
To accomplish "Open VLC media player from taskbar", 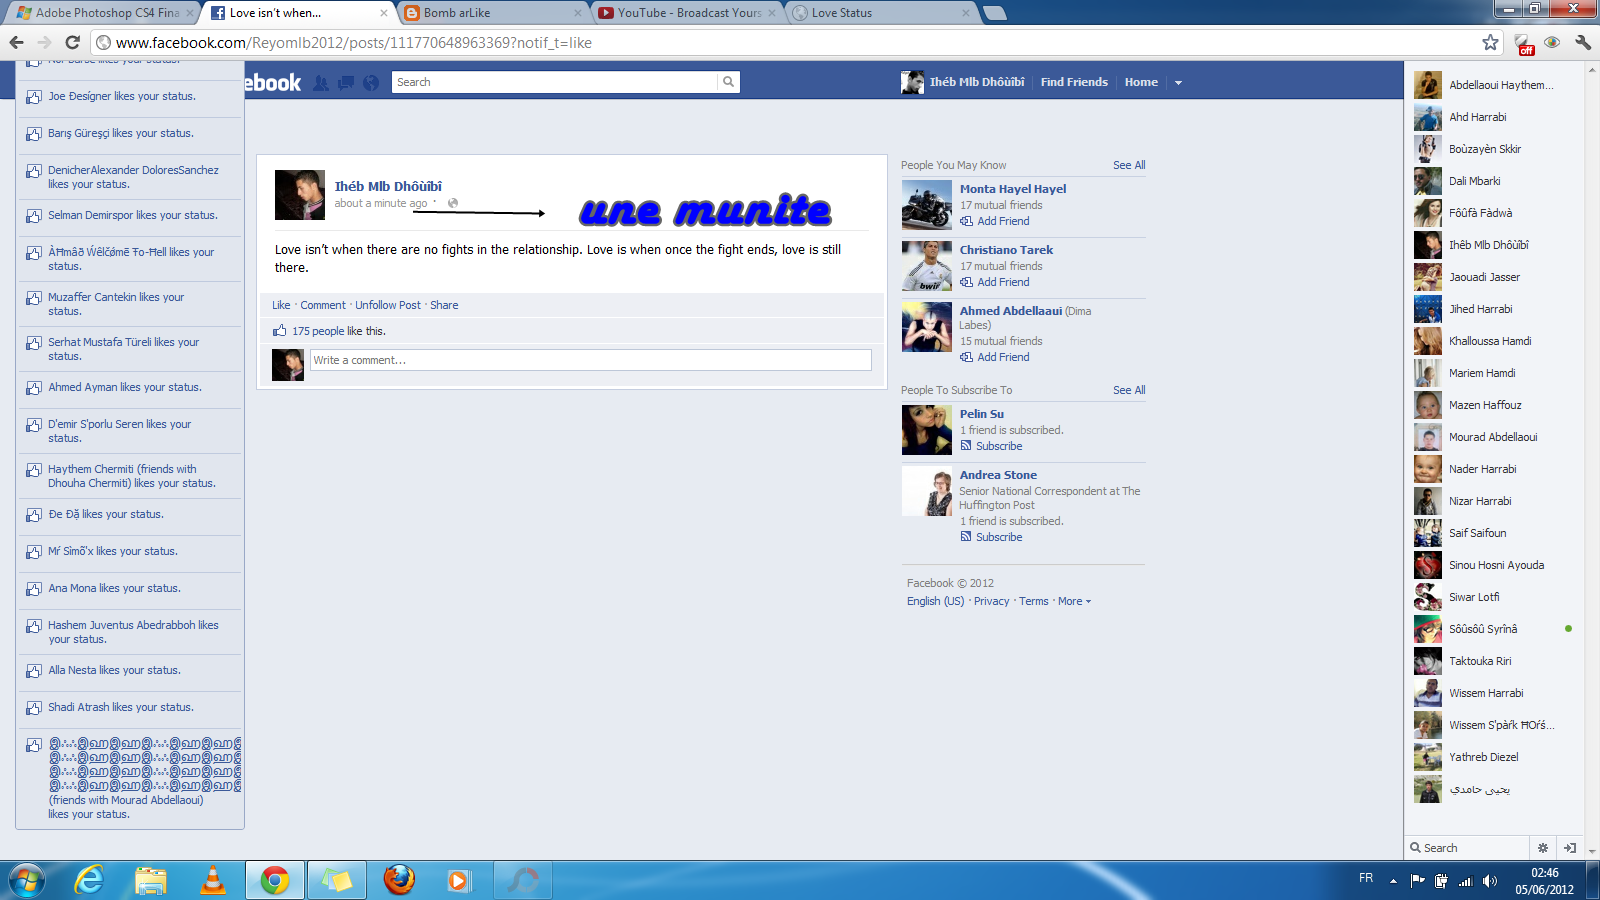I will click(213, 880).
